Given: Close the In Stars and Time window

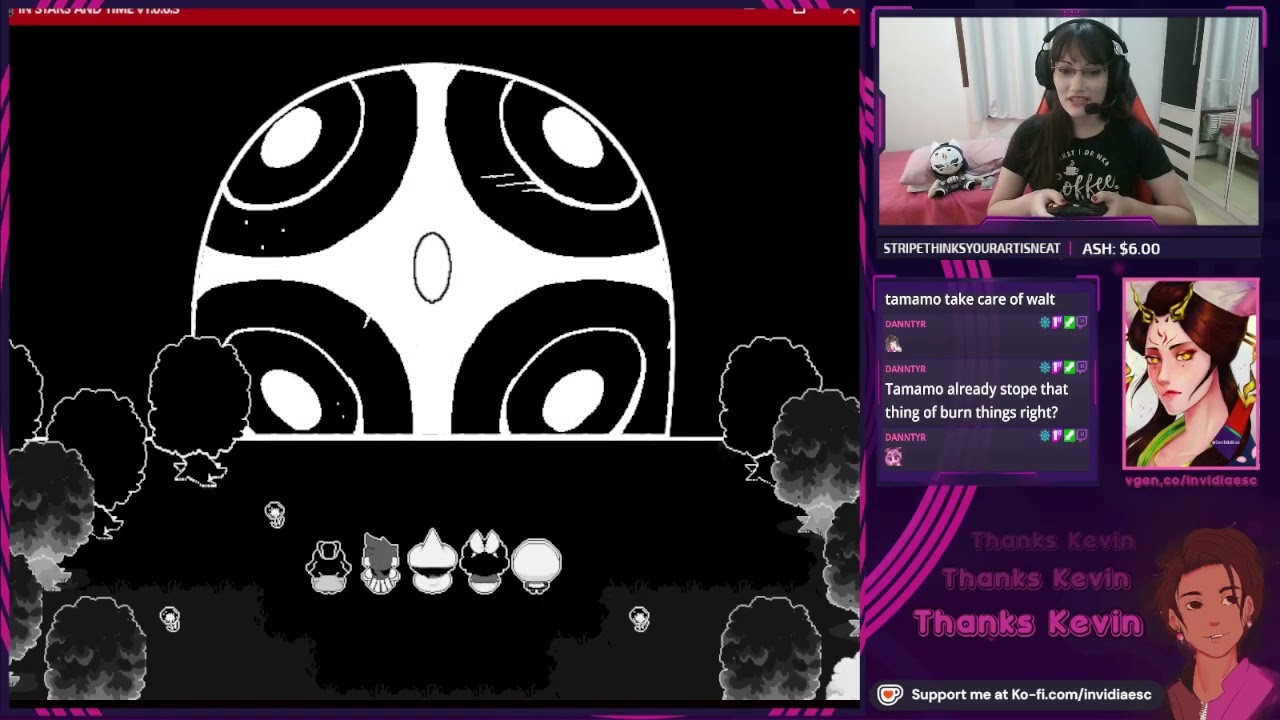Looking at the screenshot, I should (x=848, y=9).
